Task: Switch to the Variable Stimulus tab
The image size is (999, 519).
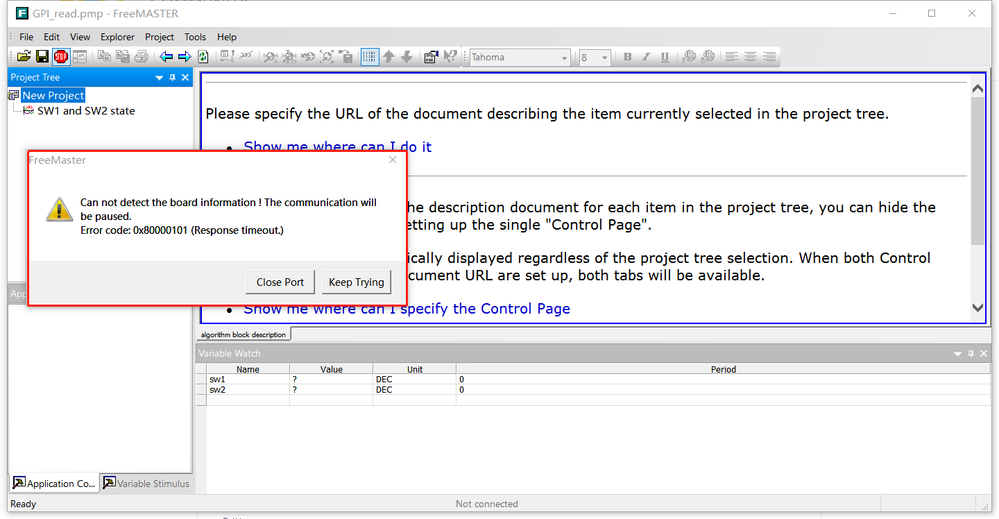Action: [x=147, y=483]
